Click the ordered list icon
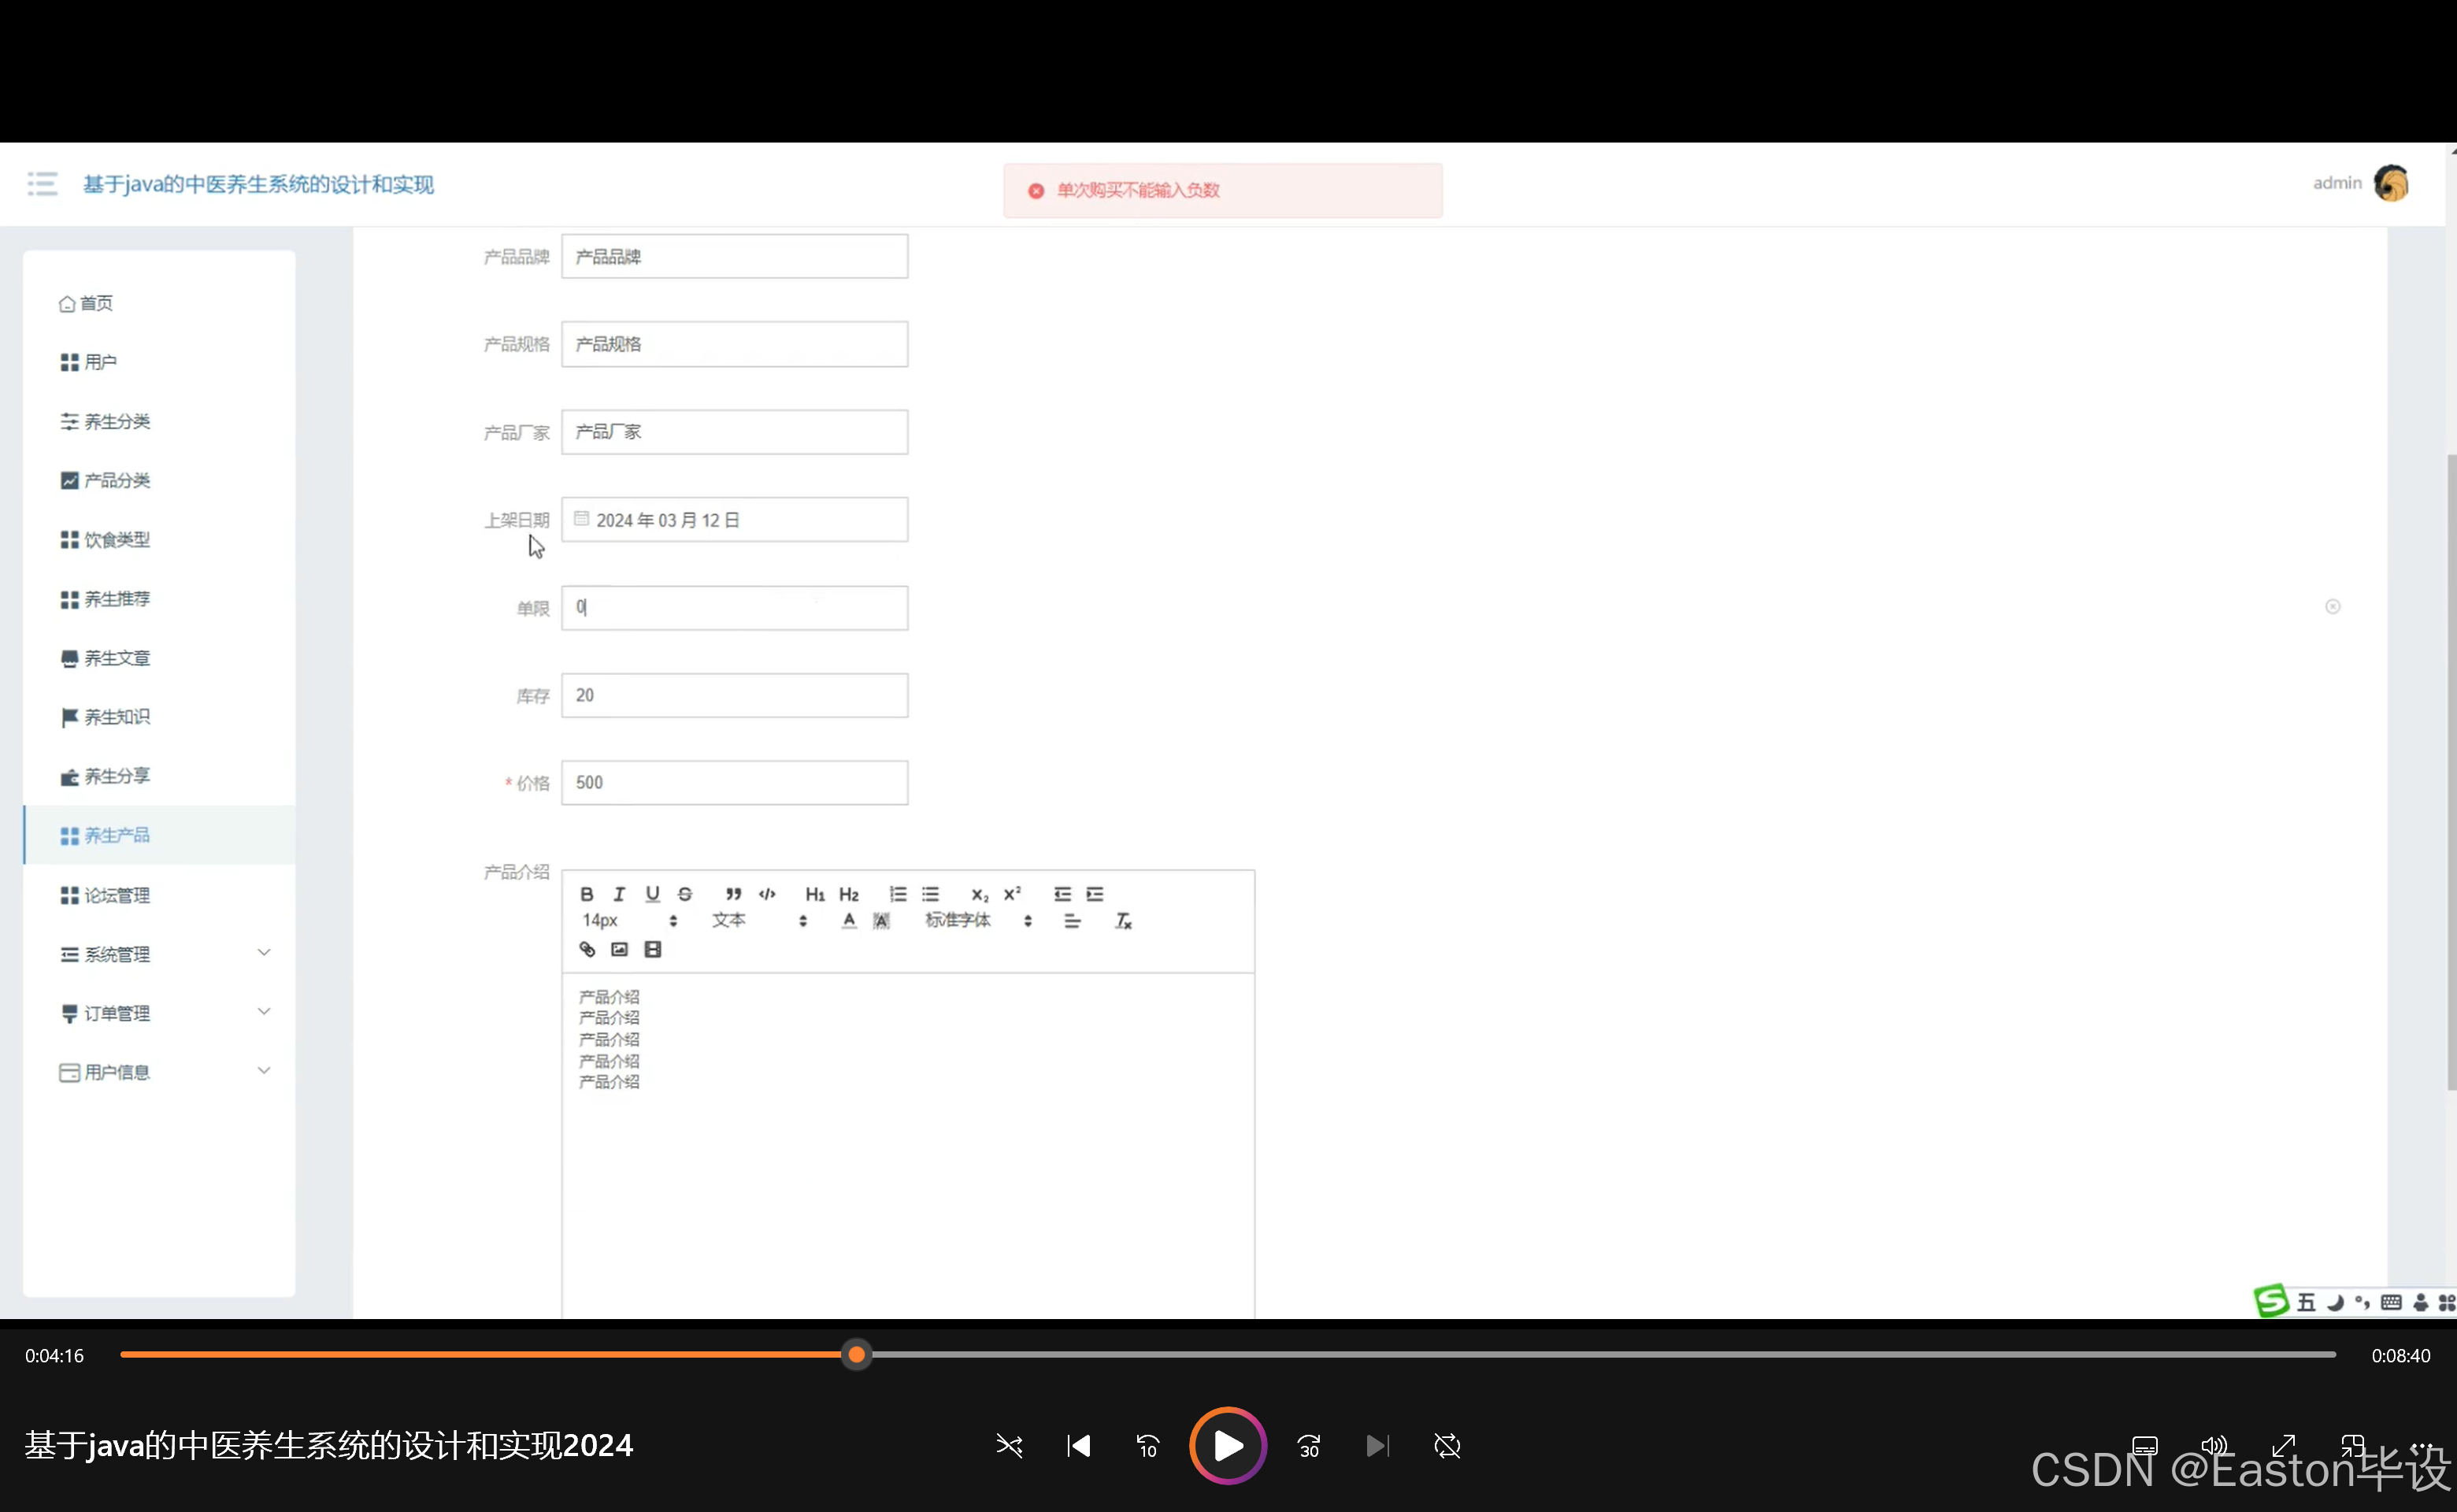2457x1512 pixels. pyautogui.click(x=898, y=894)
